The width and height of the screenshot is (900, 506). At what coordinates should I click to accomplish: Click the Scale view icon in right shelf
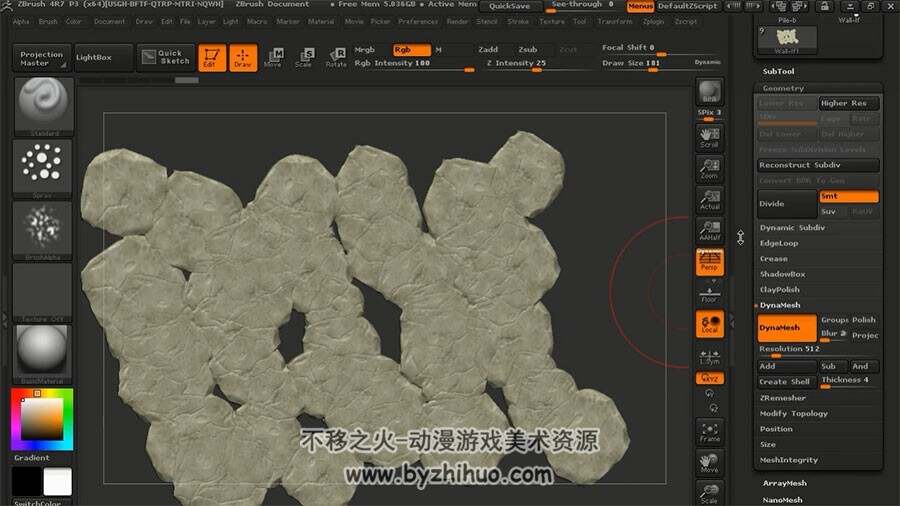coord(709,493)
